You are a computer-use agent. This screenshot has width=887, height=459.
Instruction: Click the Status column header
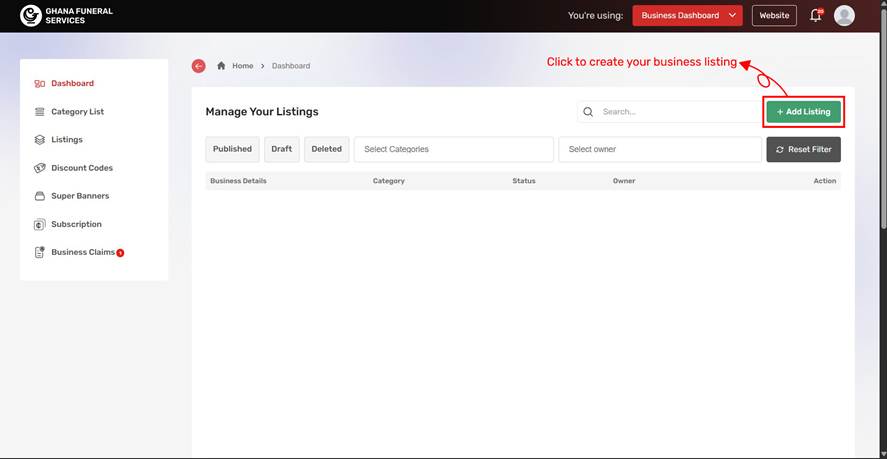point(524,181)
